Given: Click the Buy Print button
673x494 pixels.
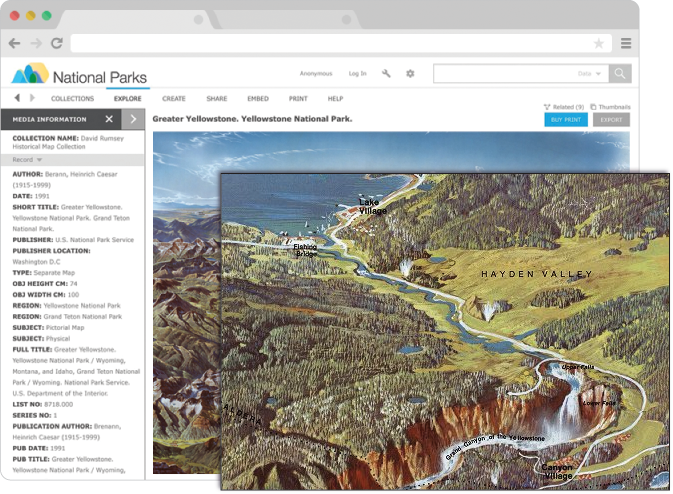Looking at the screenshot, I should tap(566, 120).
